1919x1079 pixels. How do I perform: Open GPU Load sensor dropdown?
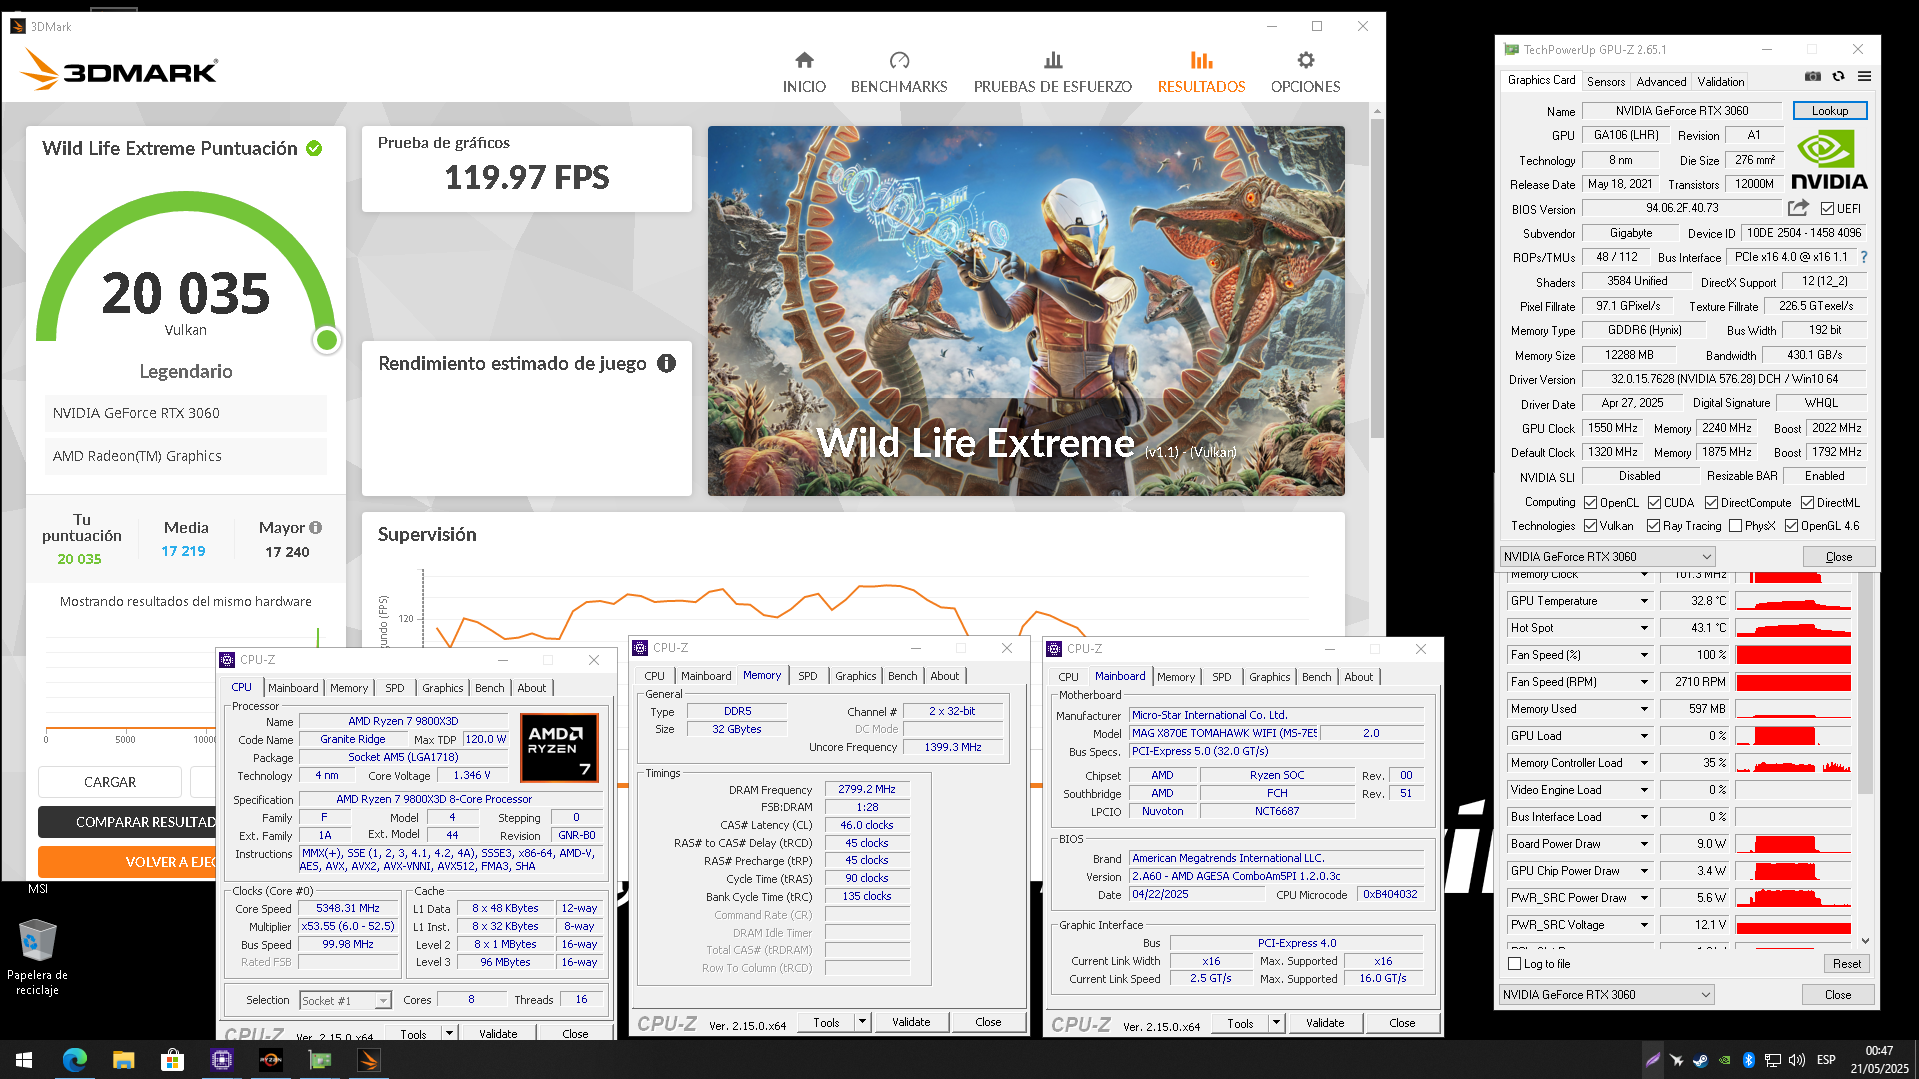click(1643, 736)
